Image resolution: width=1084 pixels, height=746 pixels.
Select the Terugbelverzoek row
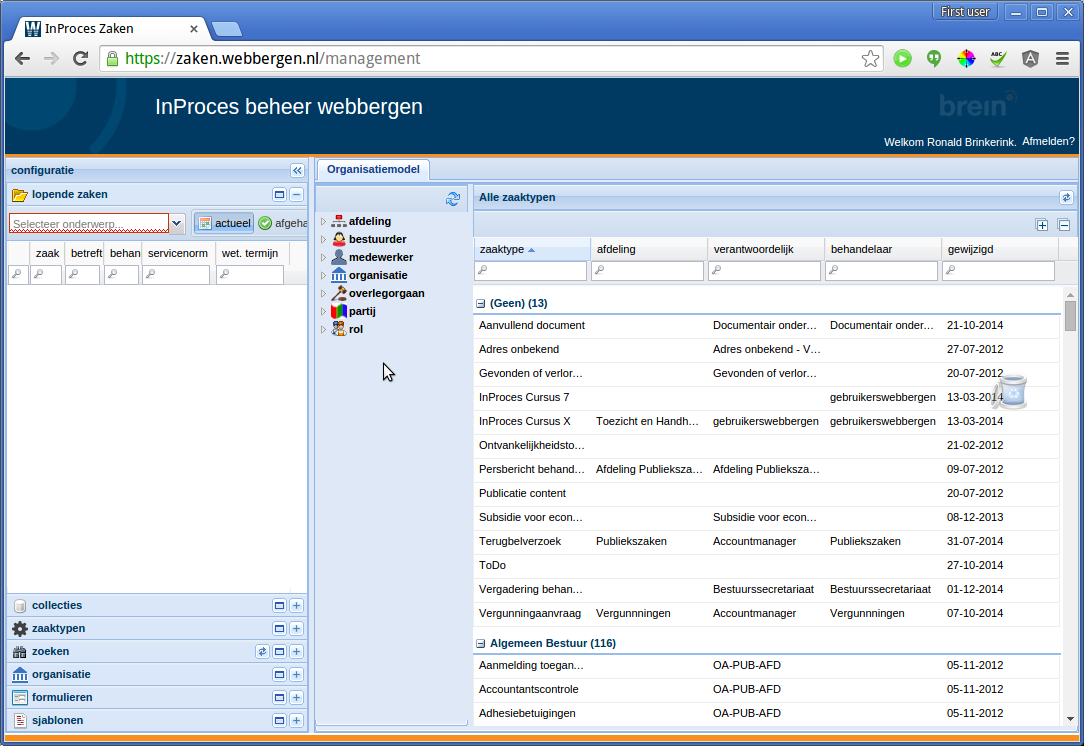click(767, 542)
